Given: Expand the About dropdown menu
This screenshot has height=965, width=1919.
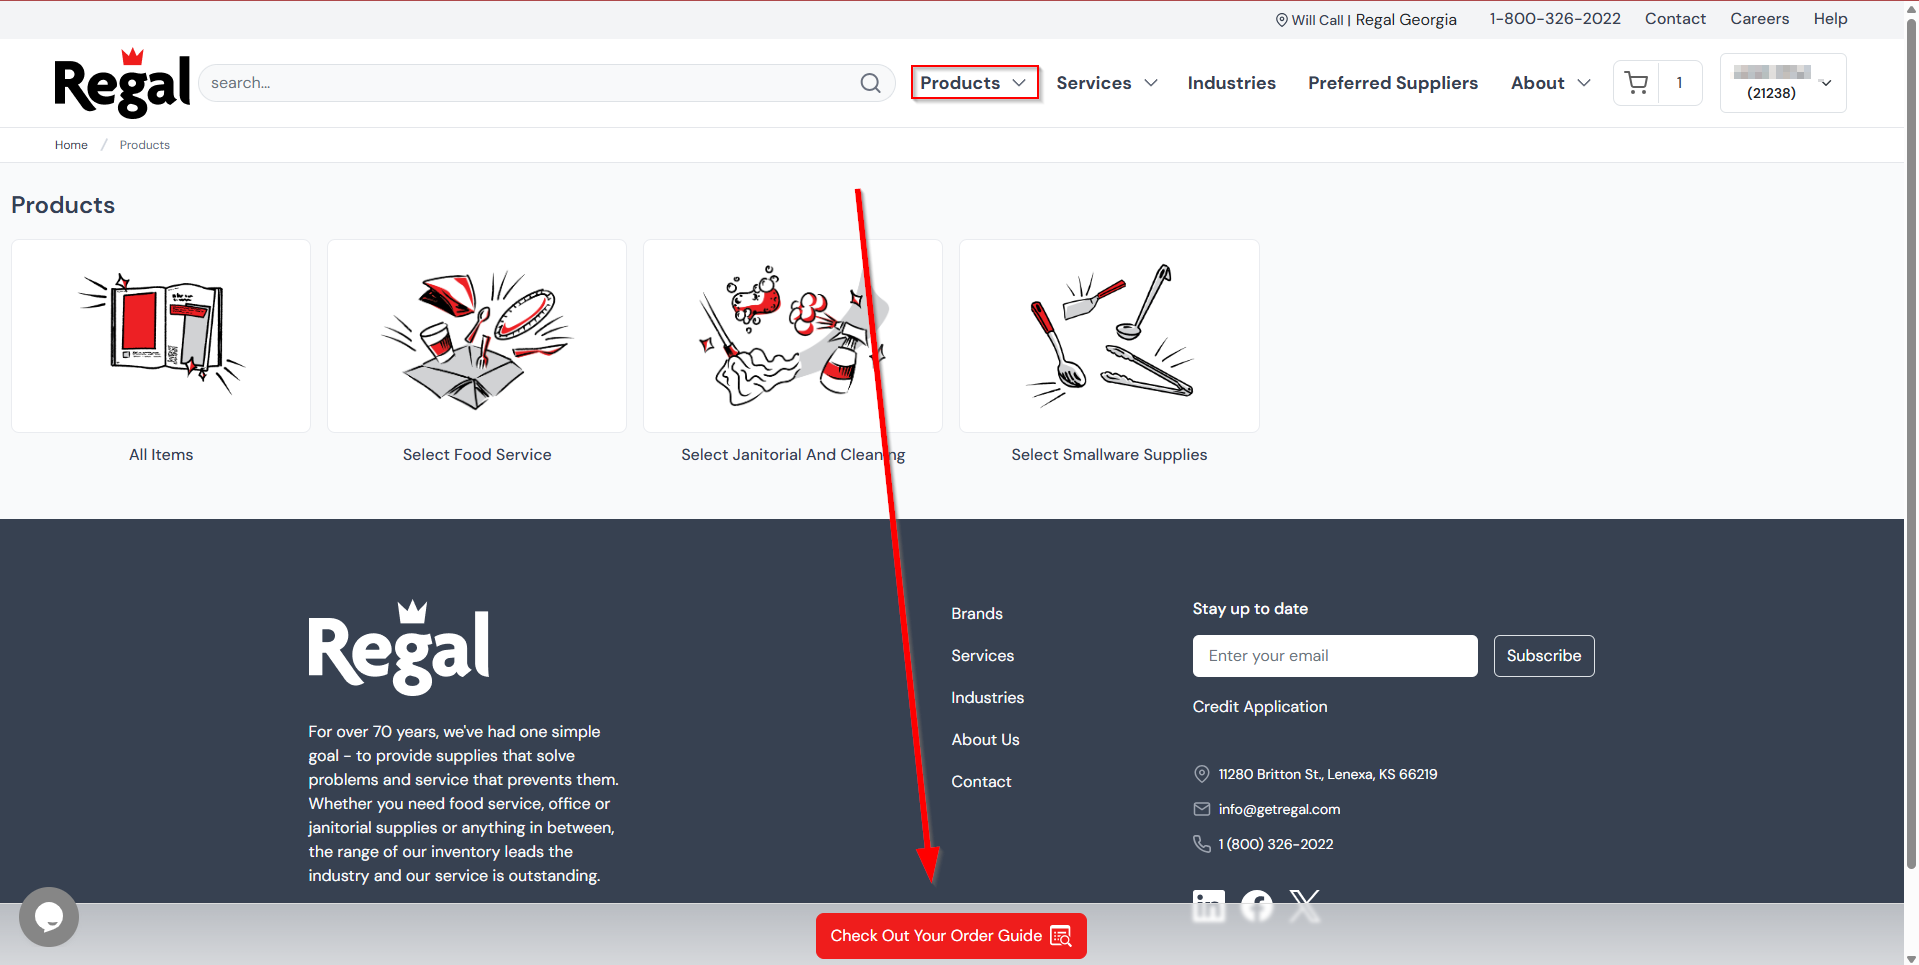Looking at the screenshot, I should click(x=1550, y=83).
